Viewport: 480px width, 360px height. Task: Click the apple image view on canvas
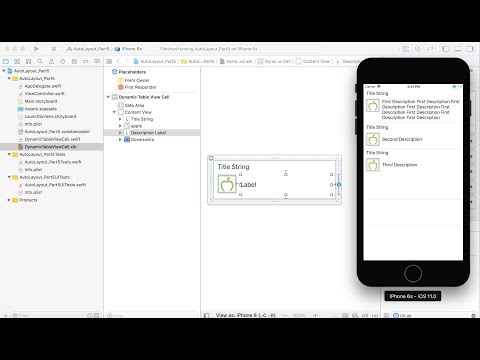(227, 184)
